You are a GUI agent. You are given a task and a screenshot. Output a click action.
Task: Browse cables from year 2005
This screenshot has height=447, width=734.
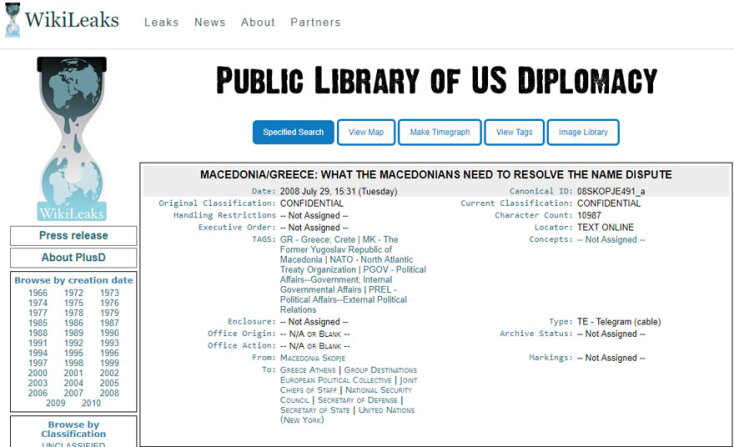110,383
